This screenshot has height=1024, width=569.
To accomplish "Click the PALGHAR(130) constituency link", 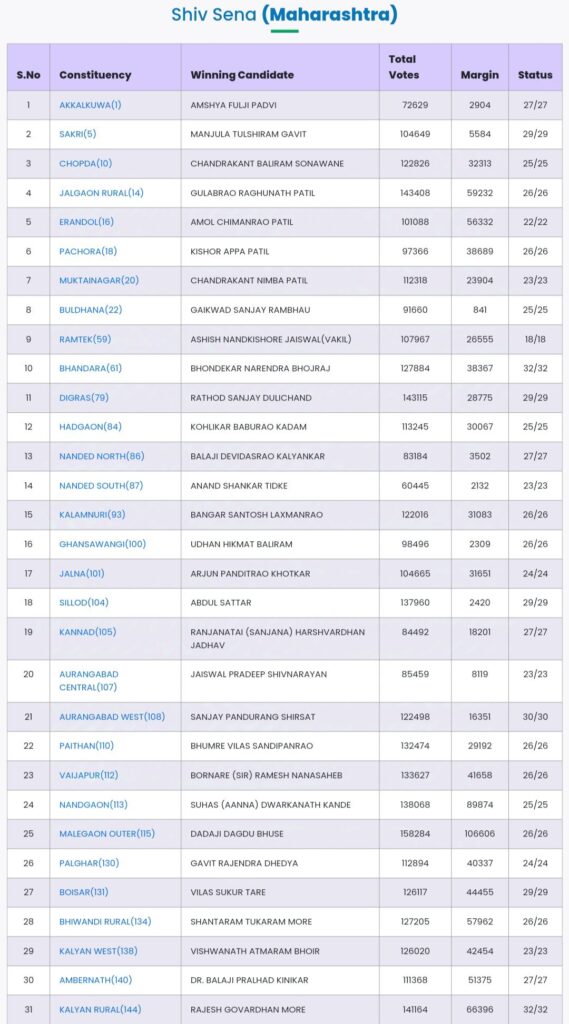I will point(89,863).
